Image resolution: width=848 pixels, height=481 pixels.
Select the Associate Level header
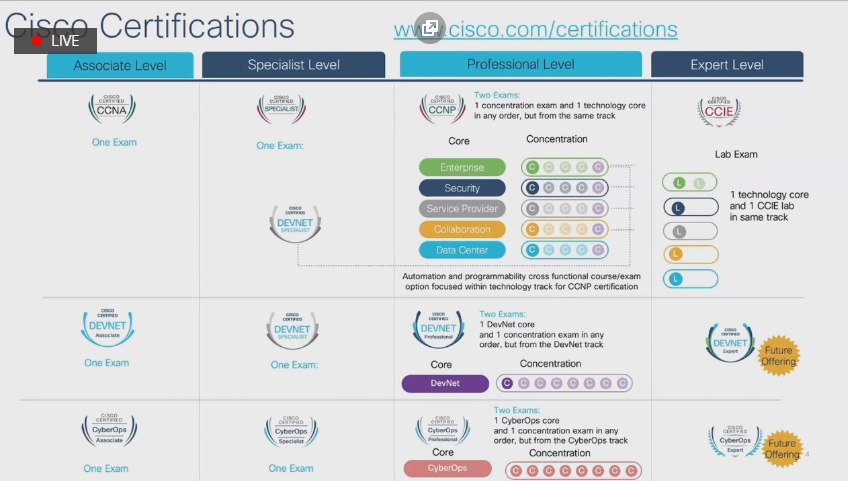click(x=120, y=65)
